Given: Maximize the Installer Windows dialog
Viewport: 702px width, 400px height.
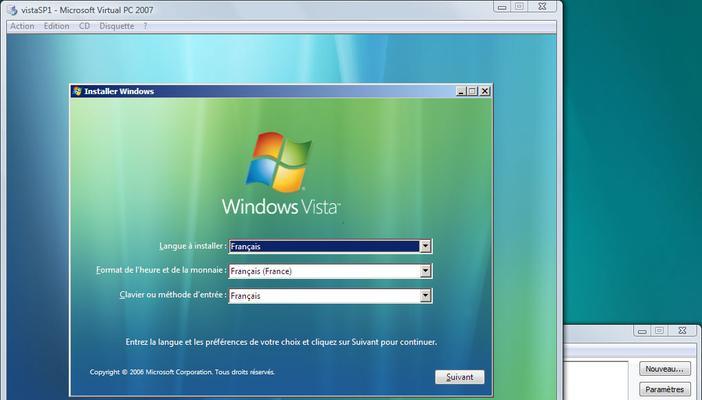Looking at the screenshot, I should click(473, 91).
